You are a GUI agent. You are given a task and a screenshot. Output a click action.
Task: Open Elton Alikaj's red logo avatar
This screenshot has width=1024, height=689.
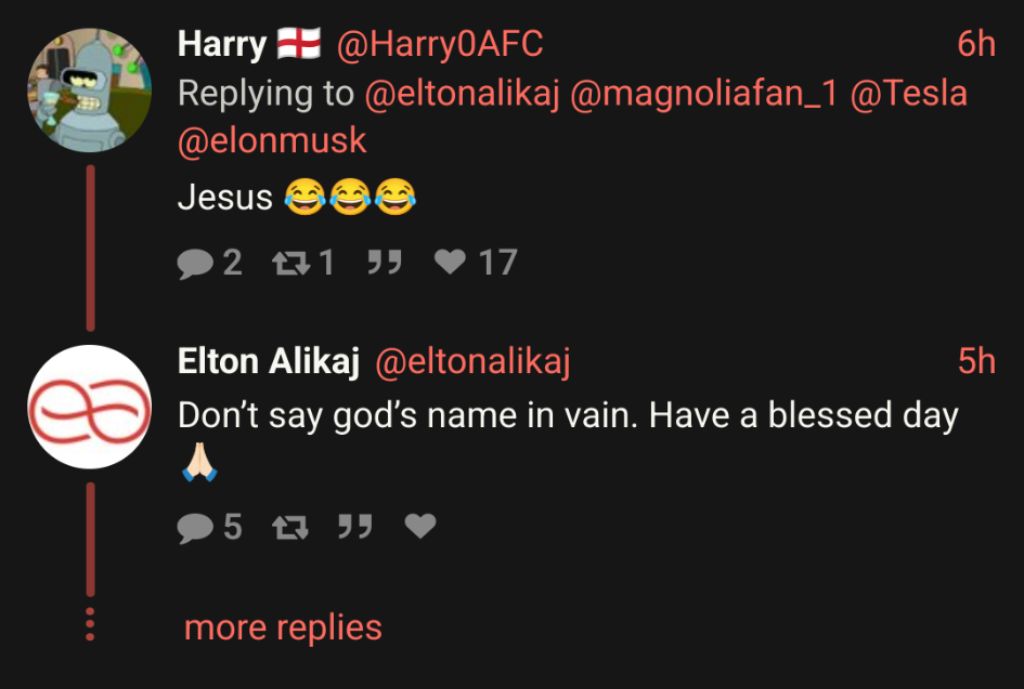pyautogui.click(x=89, y=407)
